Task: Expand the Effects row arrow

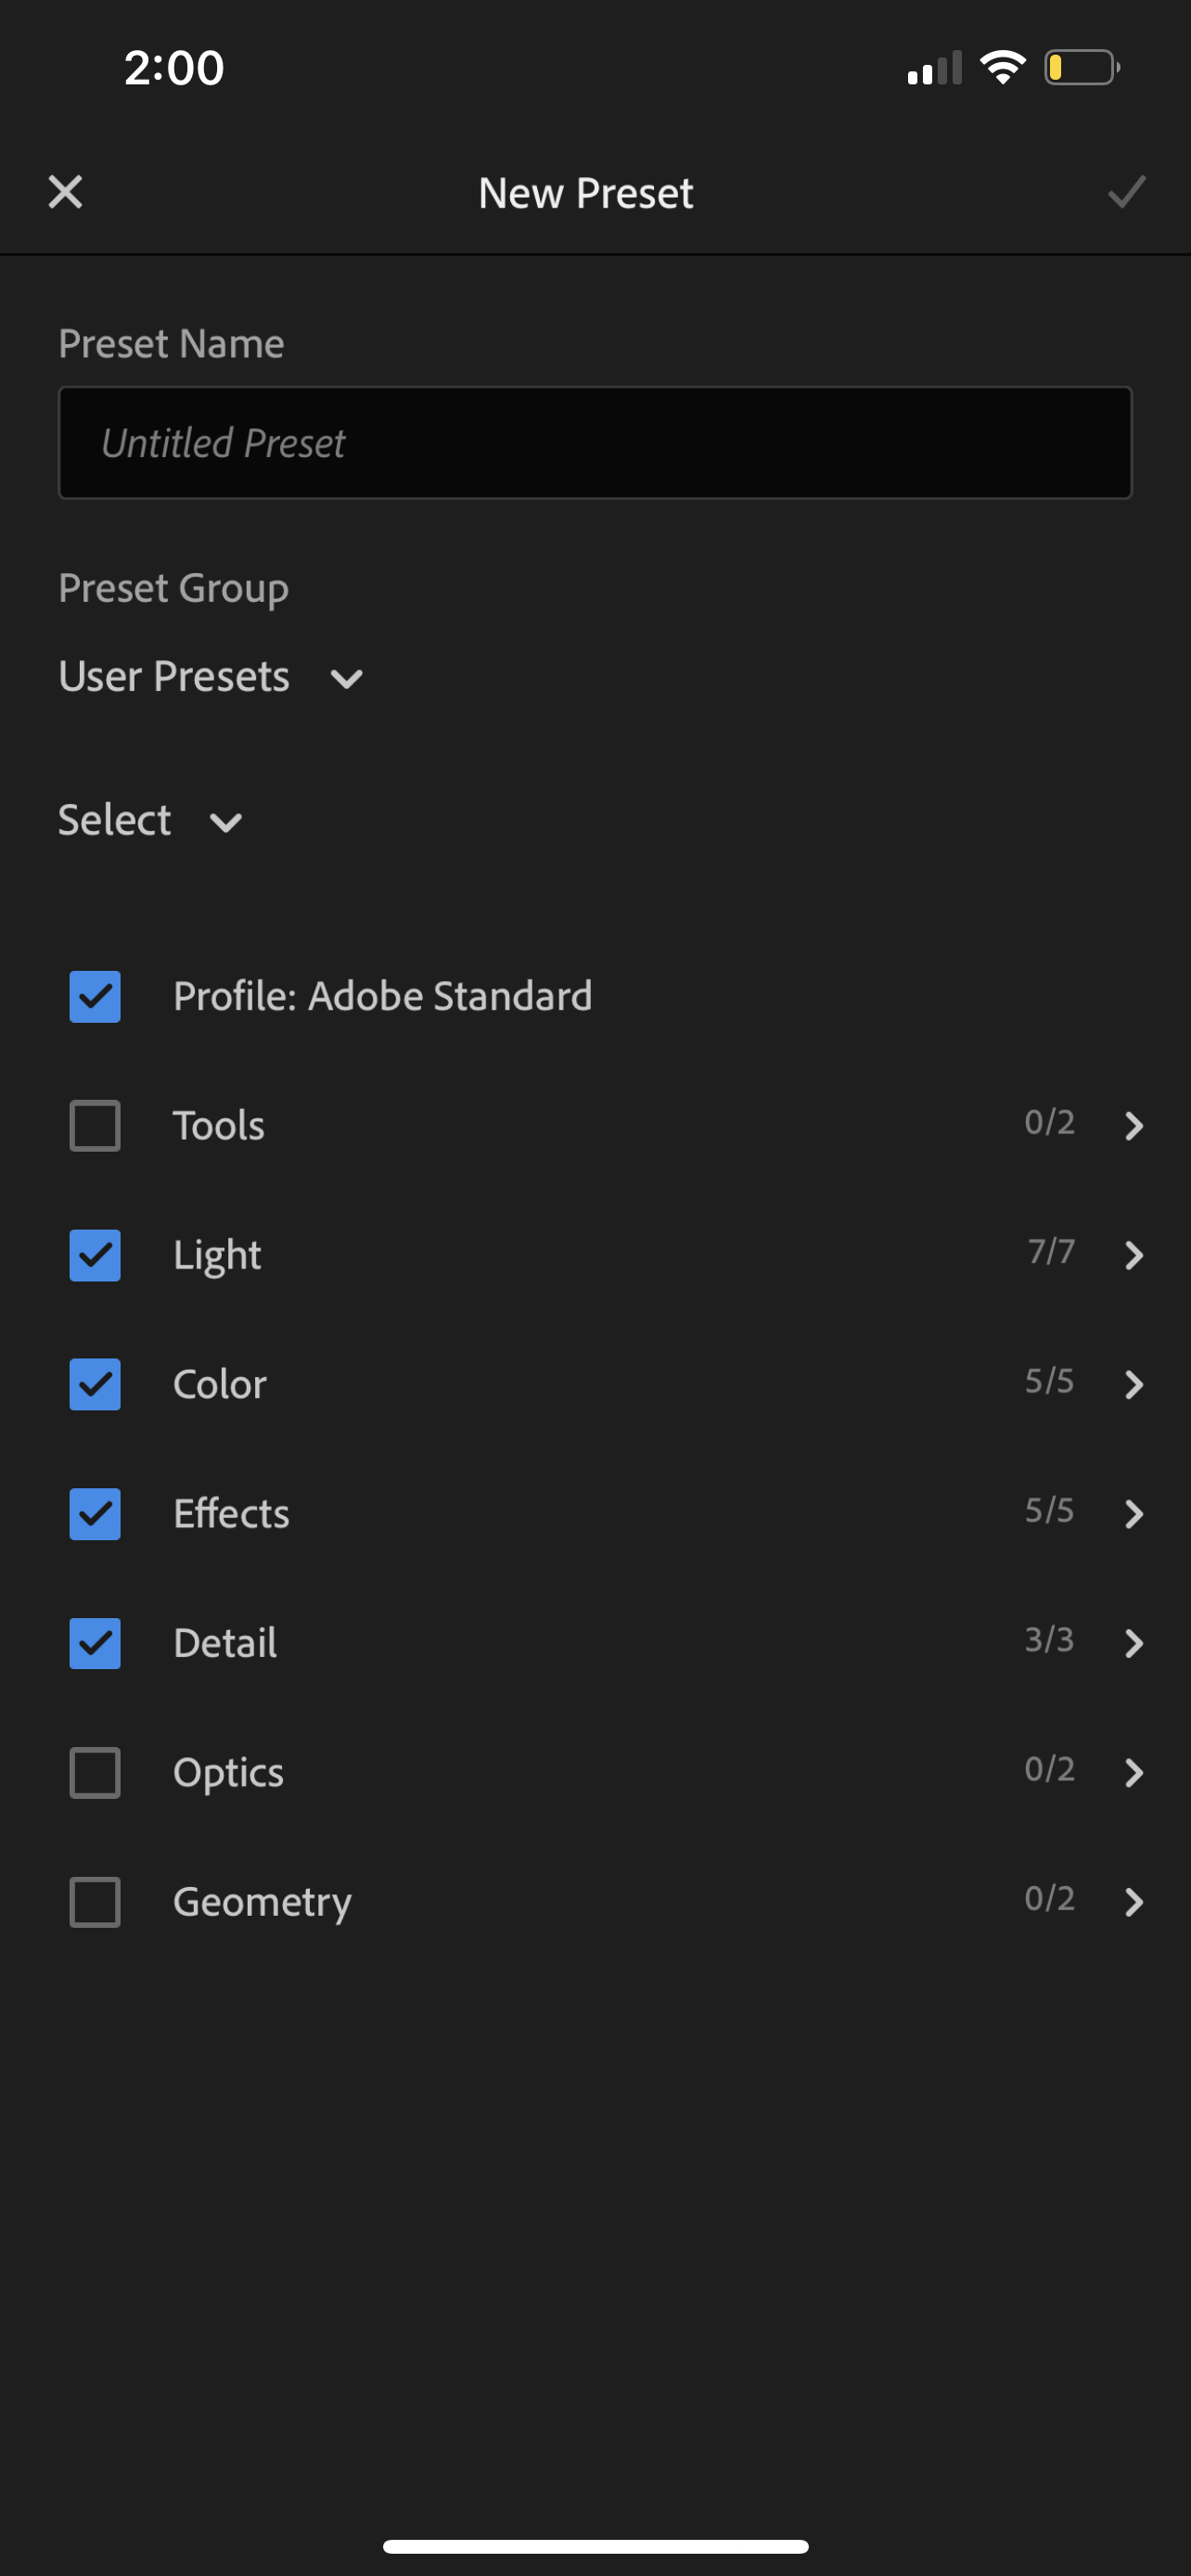Action: coord(1133,1514)
